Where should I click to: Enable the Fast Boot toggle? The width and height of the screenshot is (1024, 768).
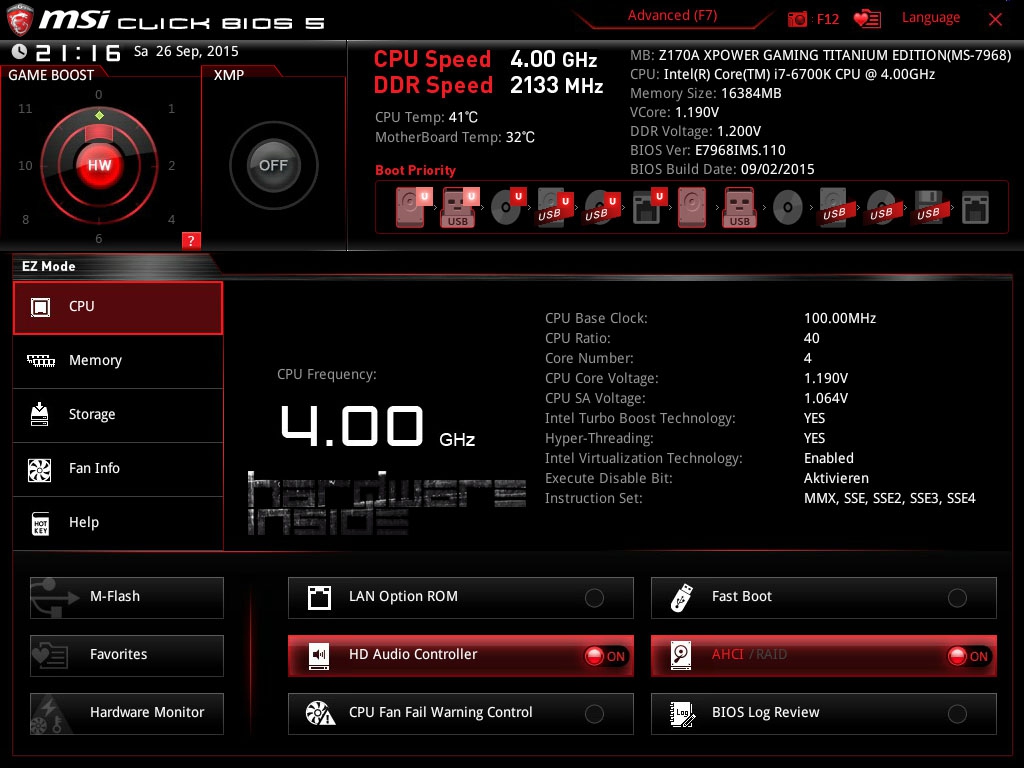click(957, 598)
